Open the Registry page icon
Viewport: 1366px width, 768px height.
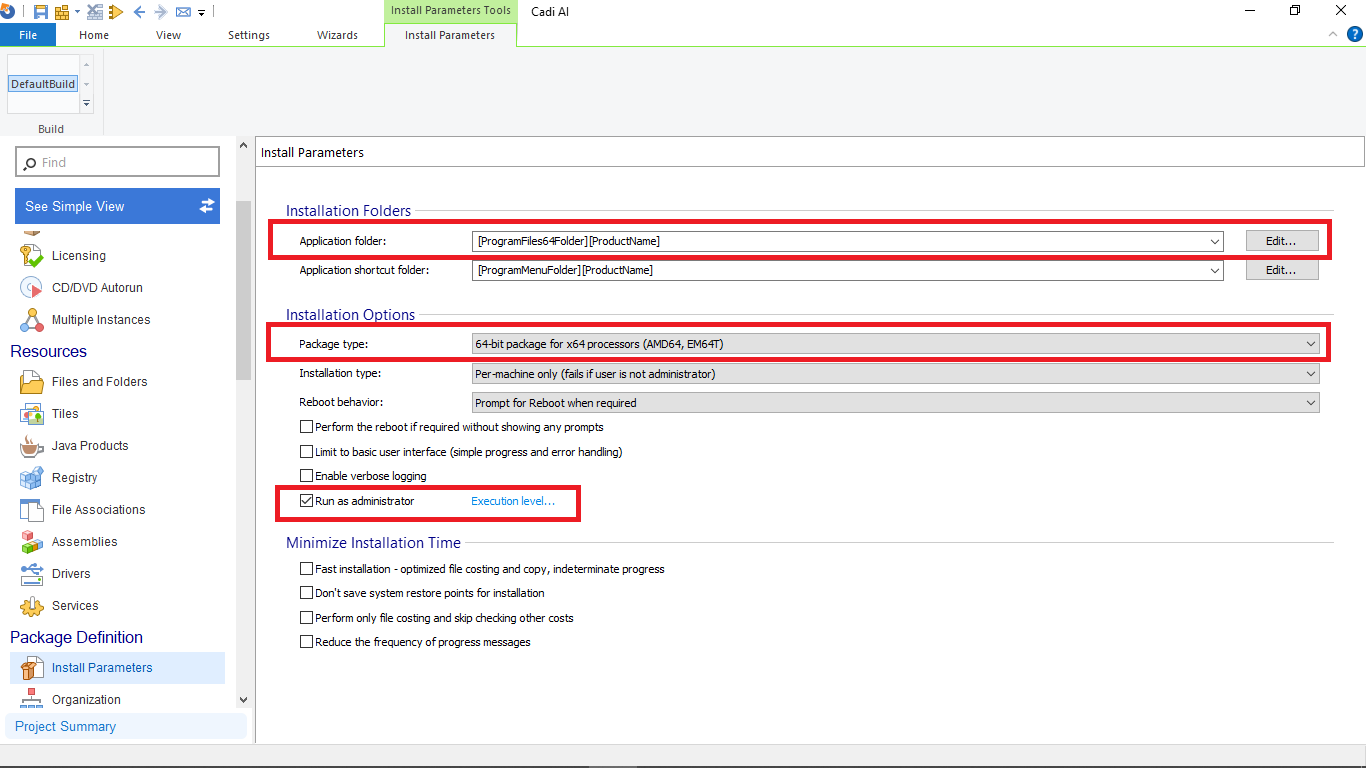[x=32, y=478]
